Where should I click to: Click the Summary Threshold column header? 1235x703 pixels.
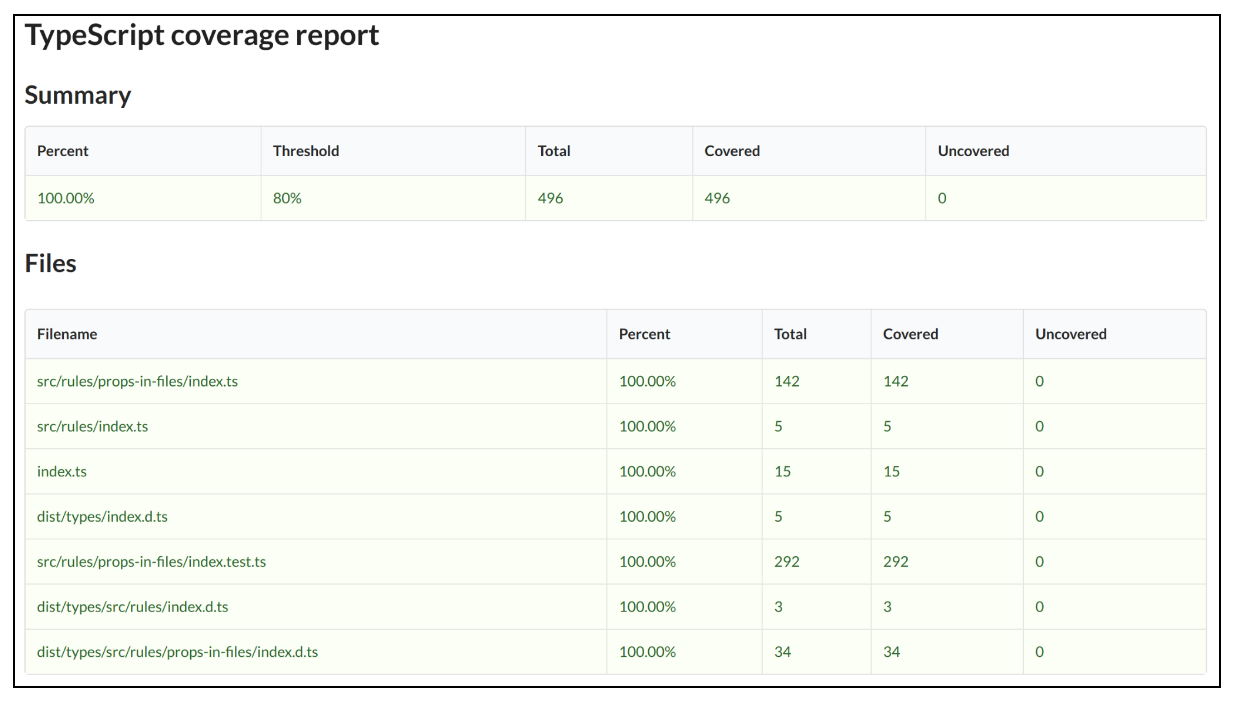(x=305, y=151)
